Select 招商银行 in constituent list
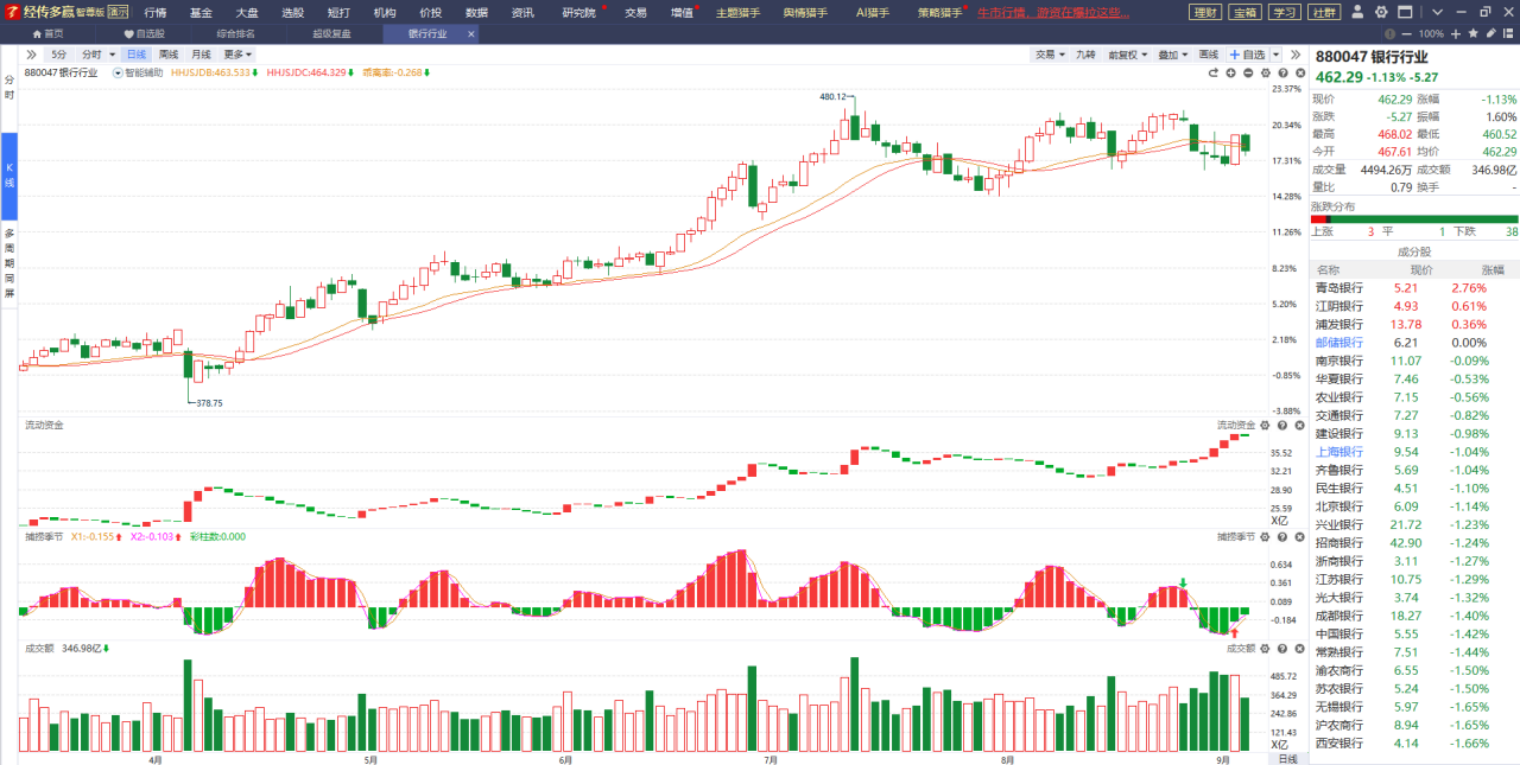 pyautogui.click(x=1414, y=543)
